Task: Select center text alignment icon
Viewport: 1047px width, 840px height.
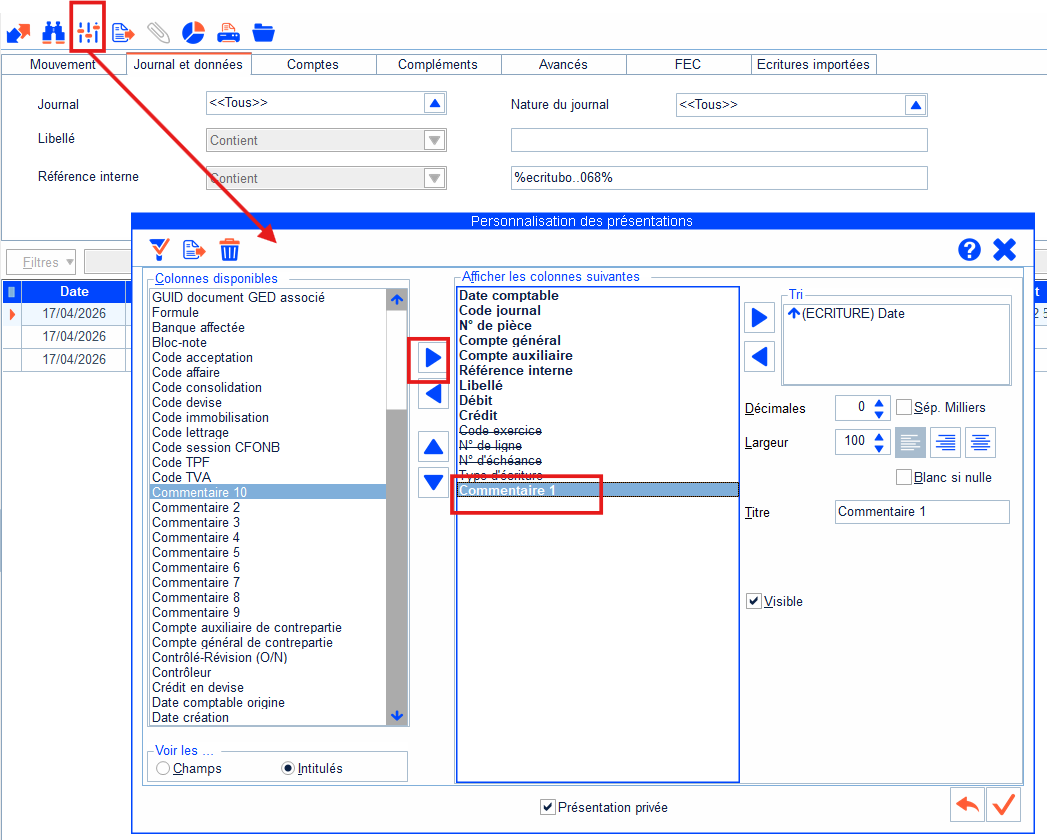Action: pos(980,442)
